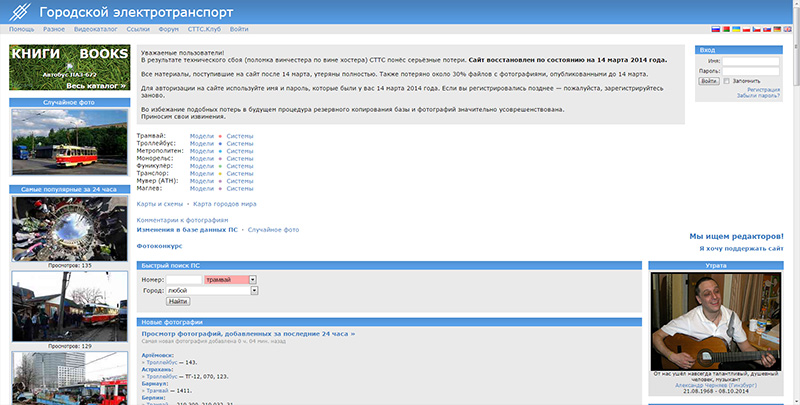Focus the Имя login field
The height and width of the screenshot is (405, 800).
(751, 61)
